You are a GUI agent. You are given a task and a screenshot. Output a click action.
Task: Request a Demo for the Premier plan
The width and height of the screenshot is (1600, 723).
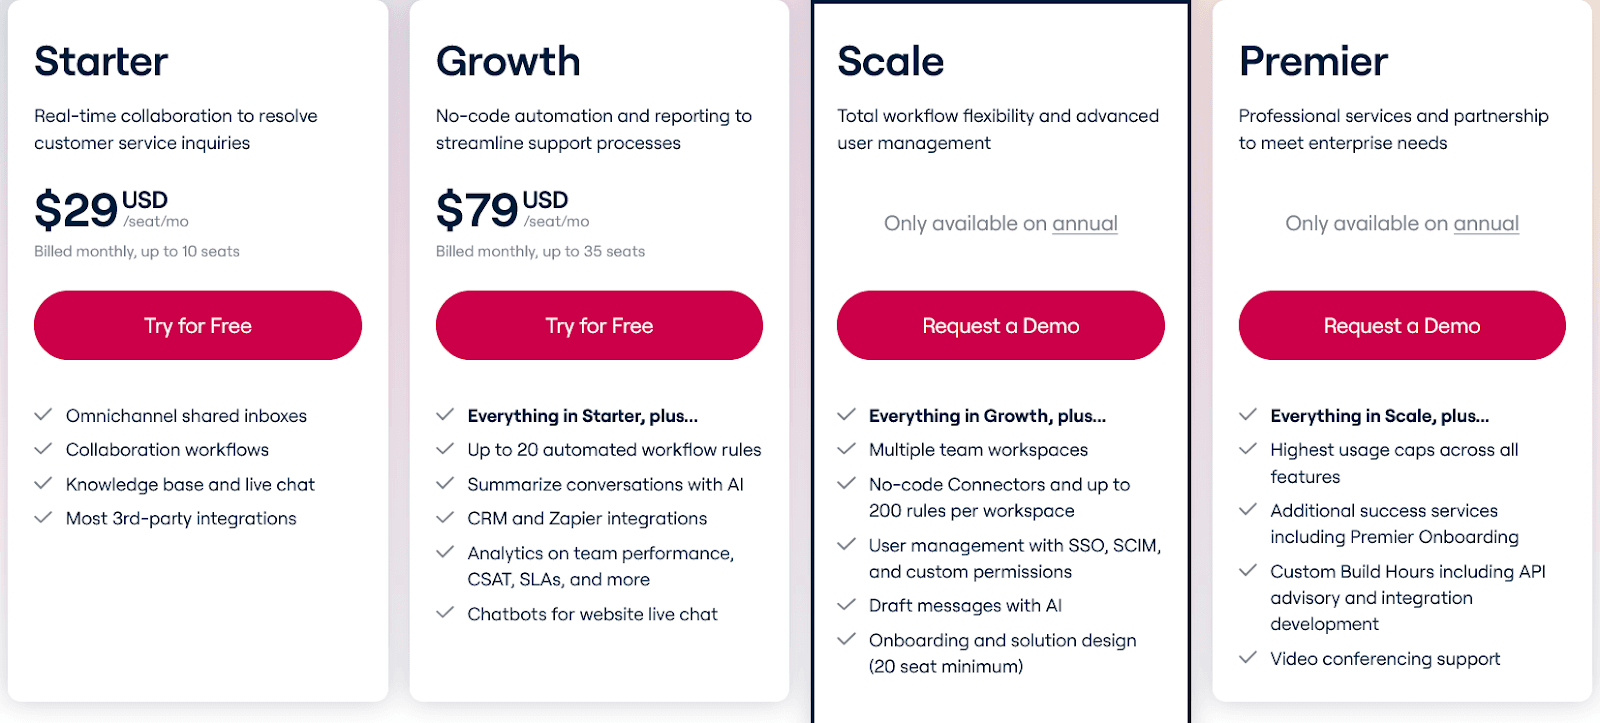[x=1402, y=325]
